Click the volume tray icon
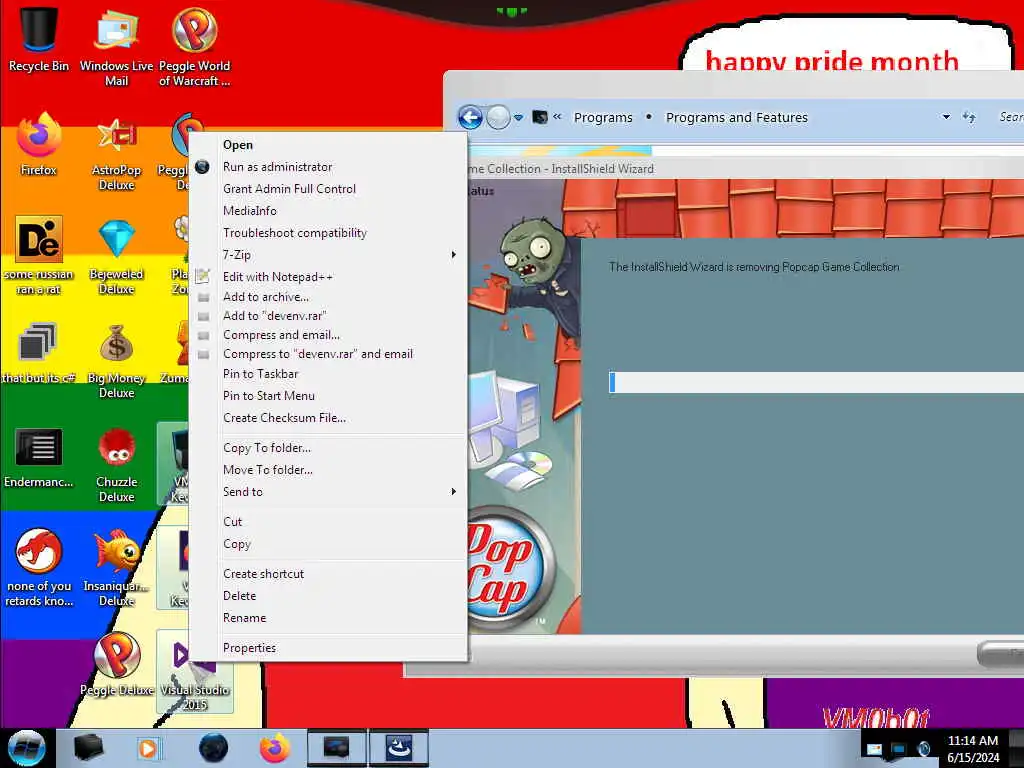Viewport: 1024px width, 768px height. (923, 748)
